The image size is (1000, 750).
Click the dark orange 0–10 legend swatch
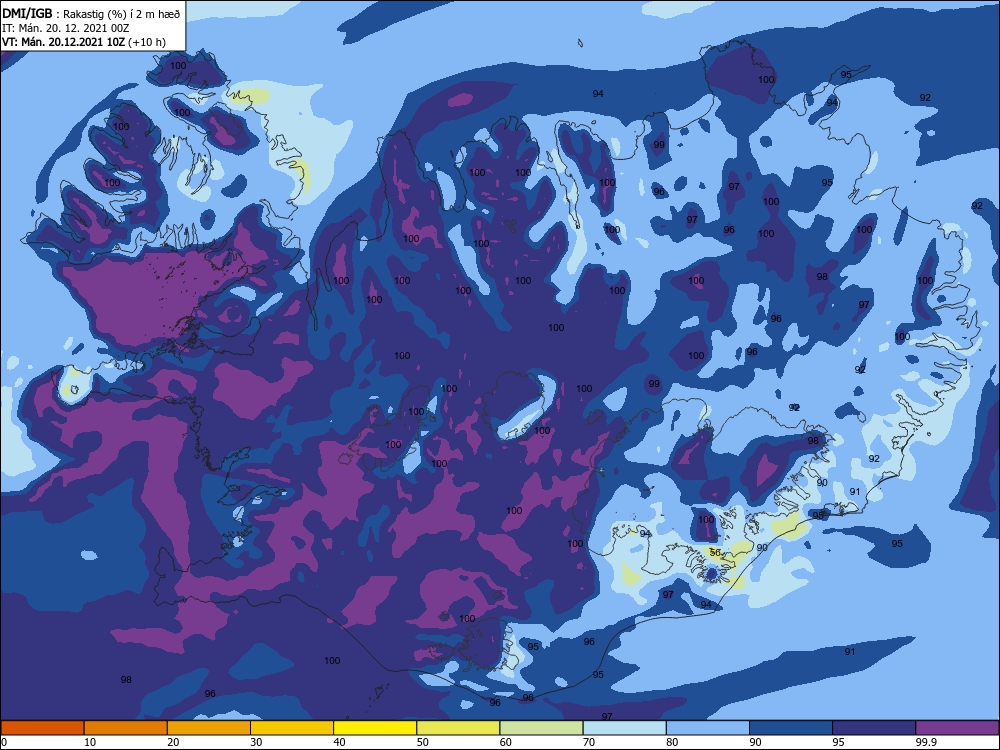coord(42,728)
